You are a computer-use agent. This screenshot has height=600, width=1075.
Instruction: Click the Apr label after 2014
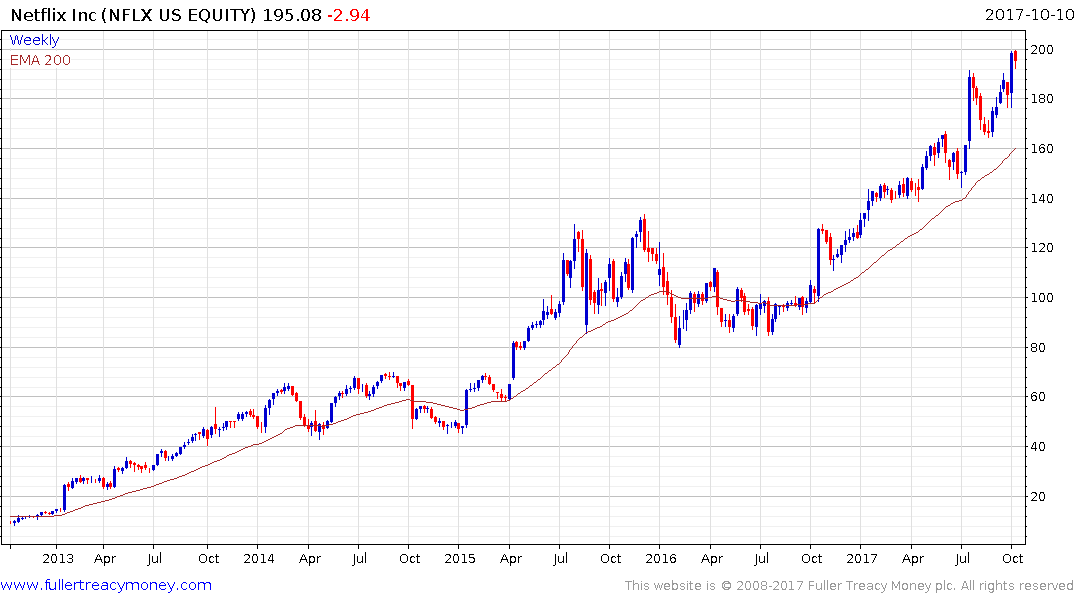309,559
